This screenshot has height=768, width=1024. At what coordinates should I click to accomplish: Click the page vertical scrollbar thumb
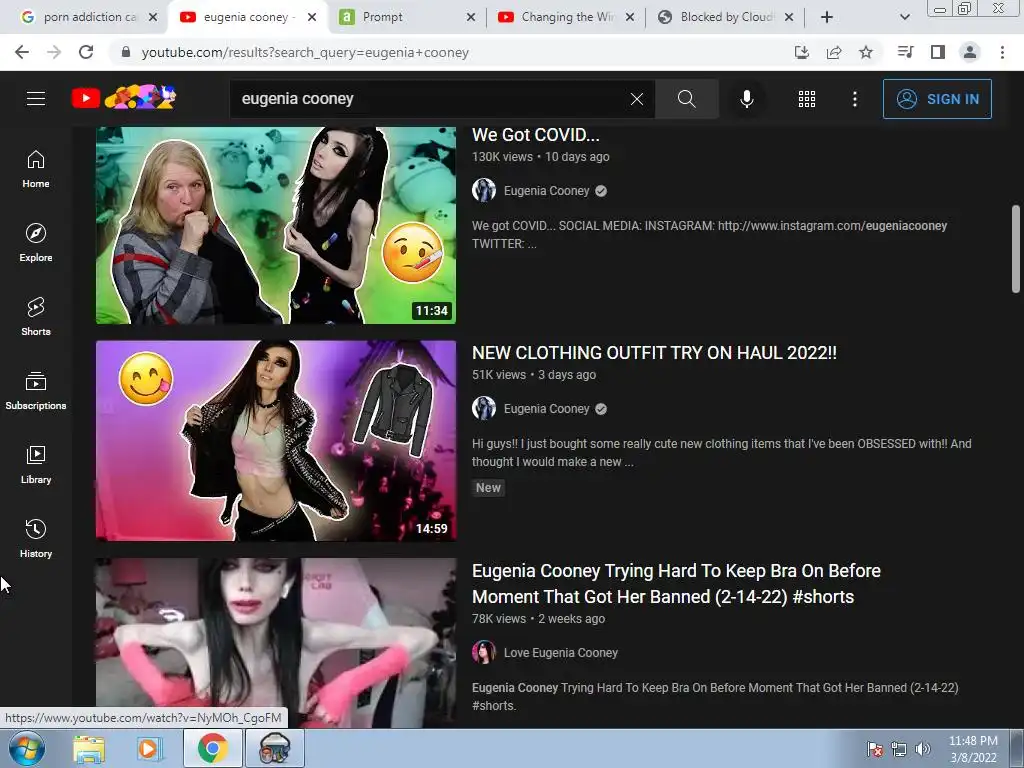pyautogui.click(x=1016, y=249)
